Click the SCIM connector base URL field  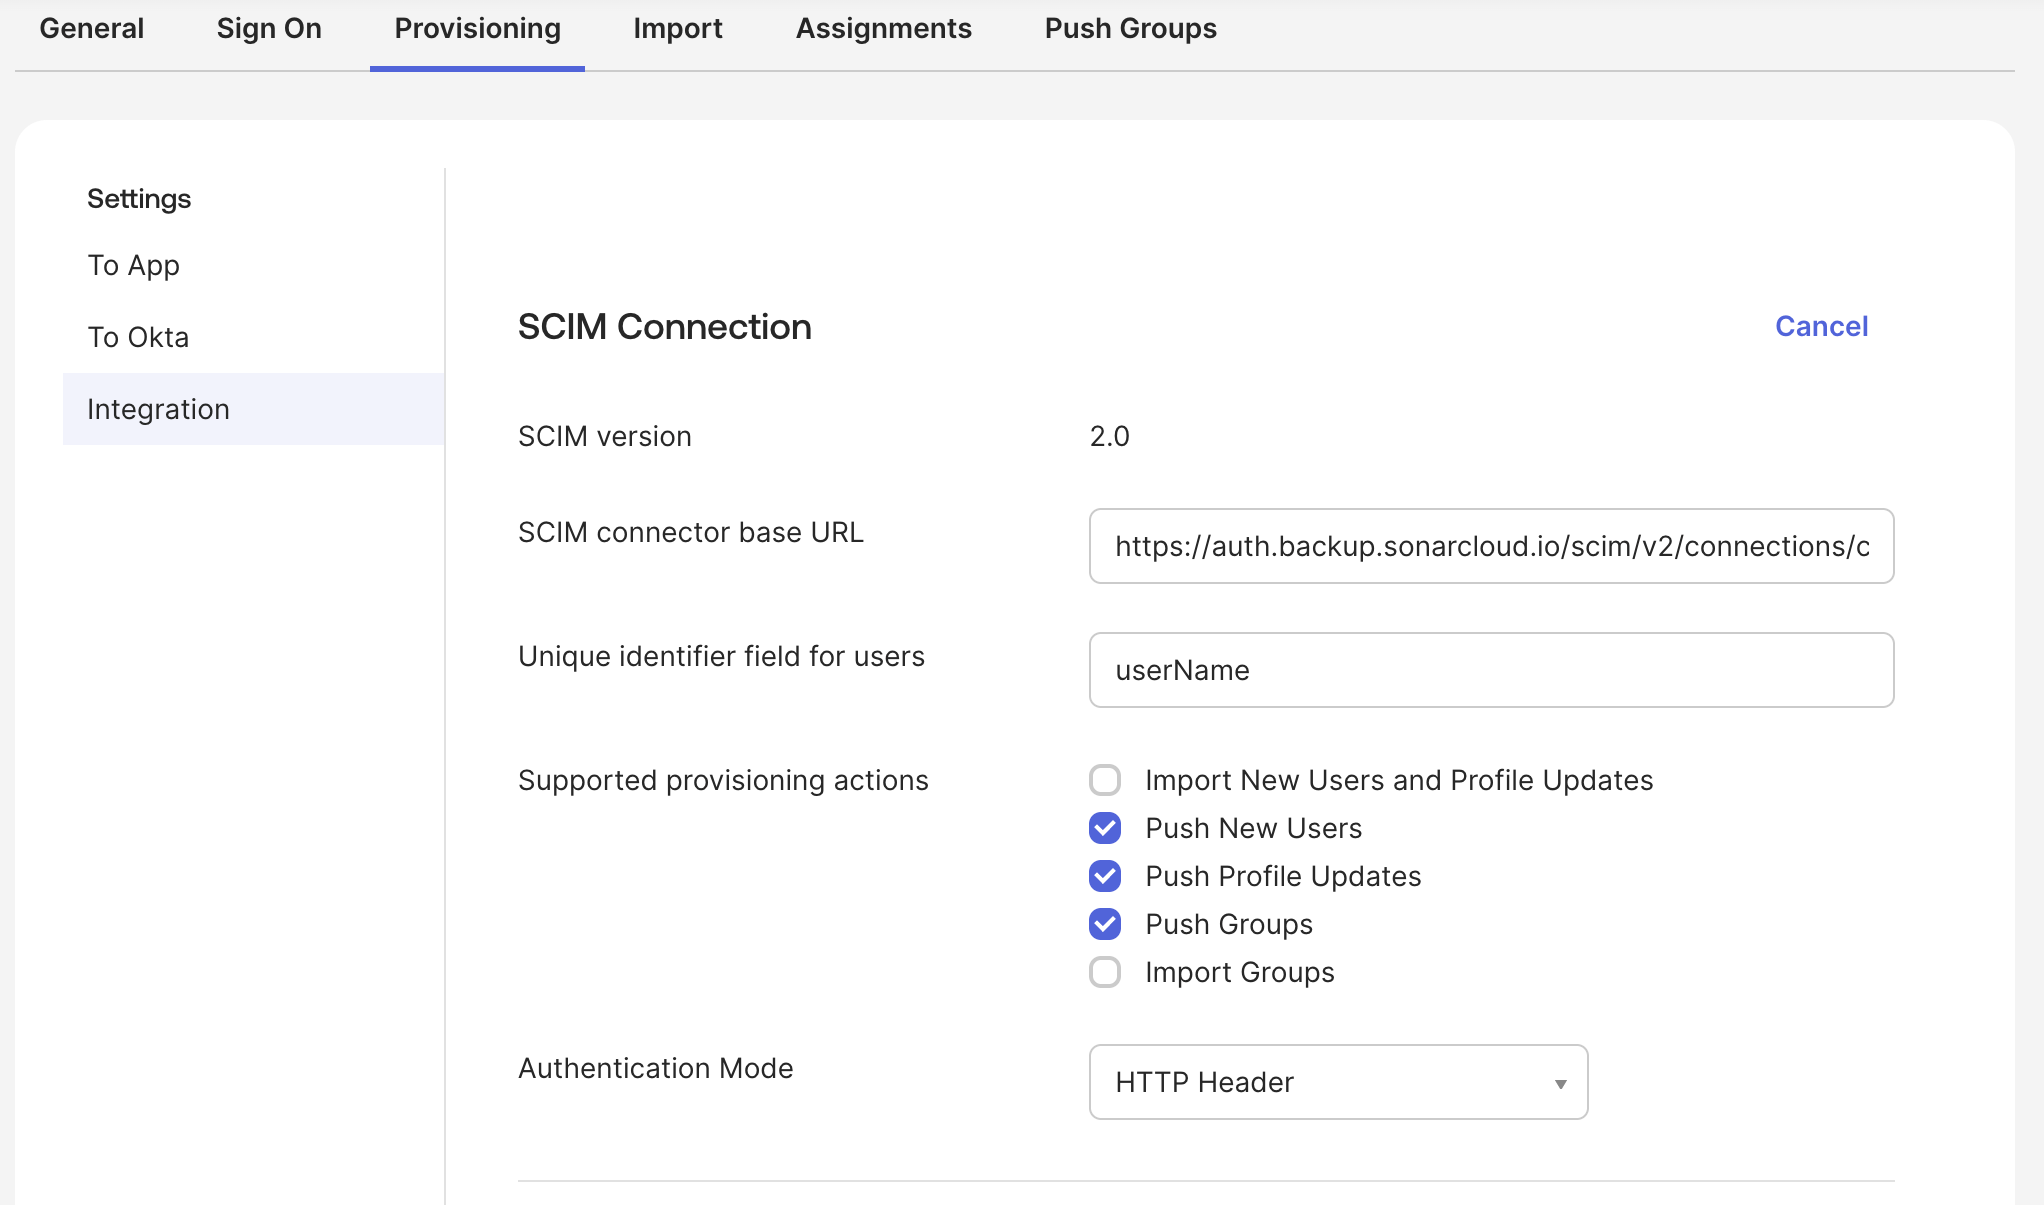[1491, 546]
